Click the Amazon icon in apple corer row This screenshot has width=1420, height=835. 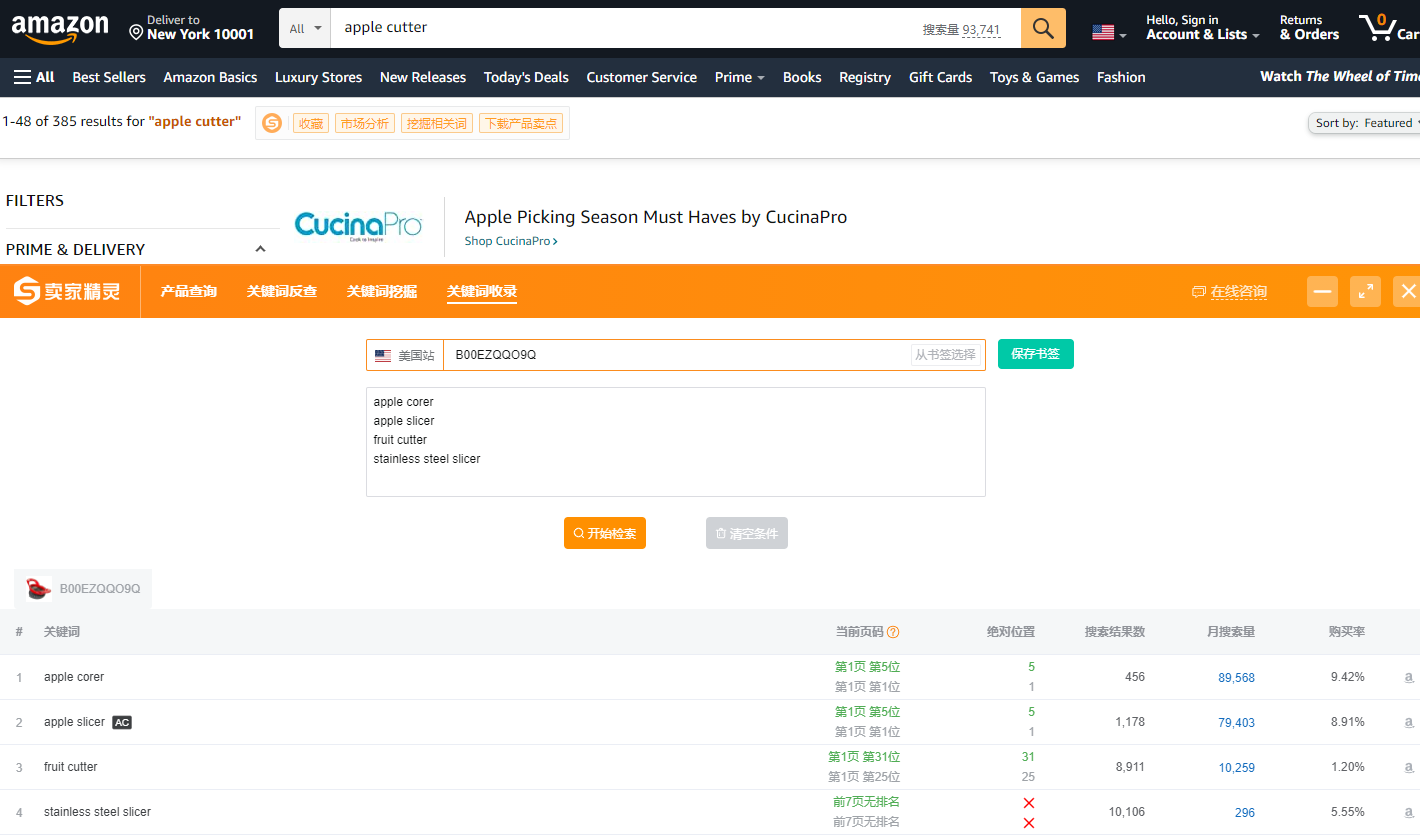[1409, 677]
